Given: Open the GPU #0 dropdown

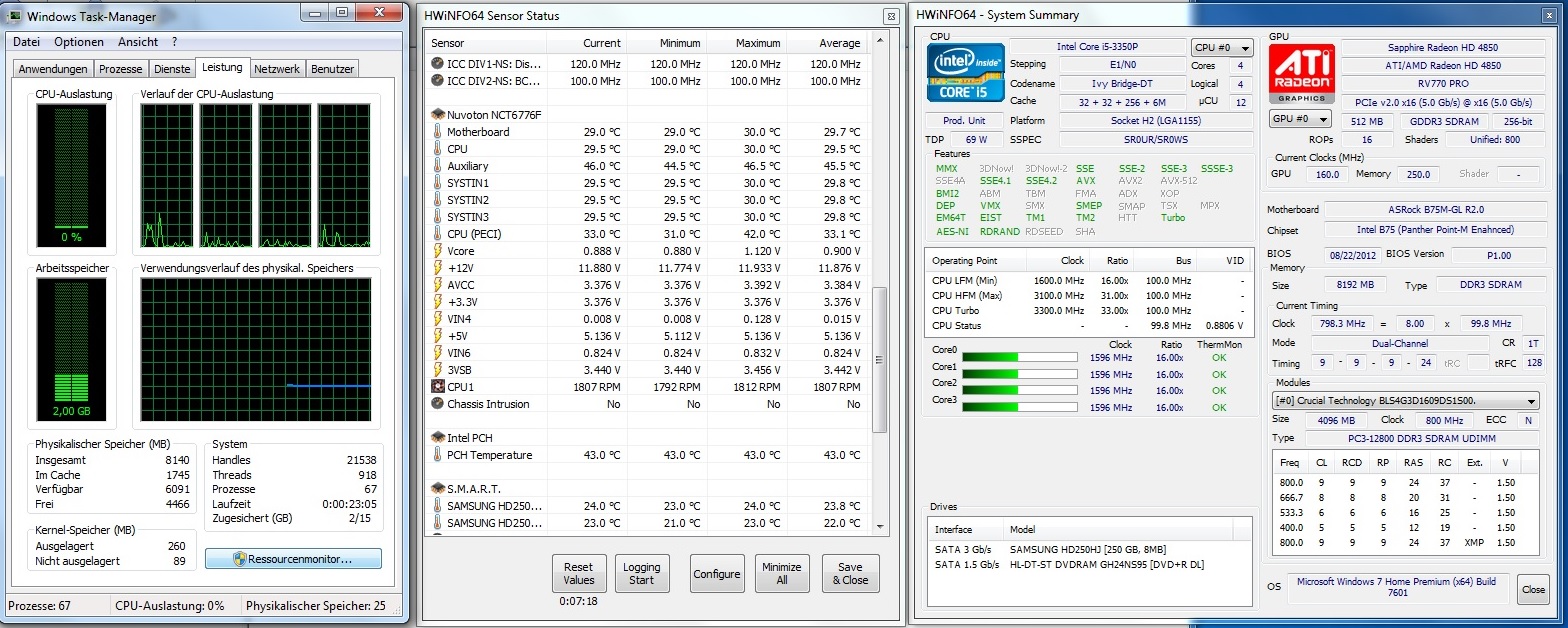Looking at the screenshot, I should (1298, 119).
